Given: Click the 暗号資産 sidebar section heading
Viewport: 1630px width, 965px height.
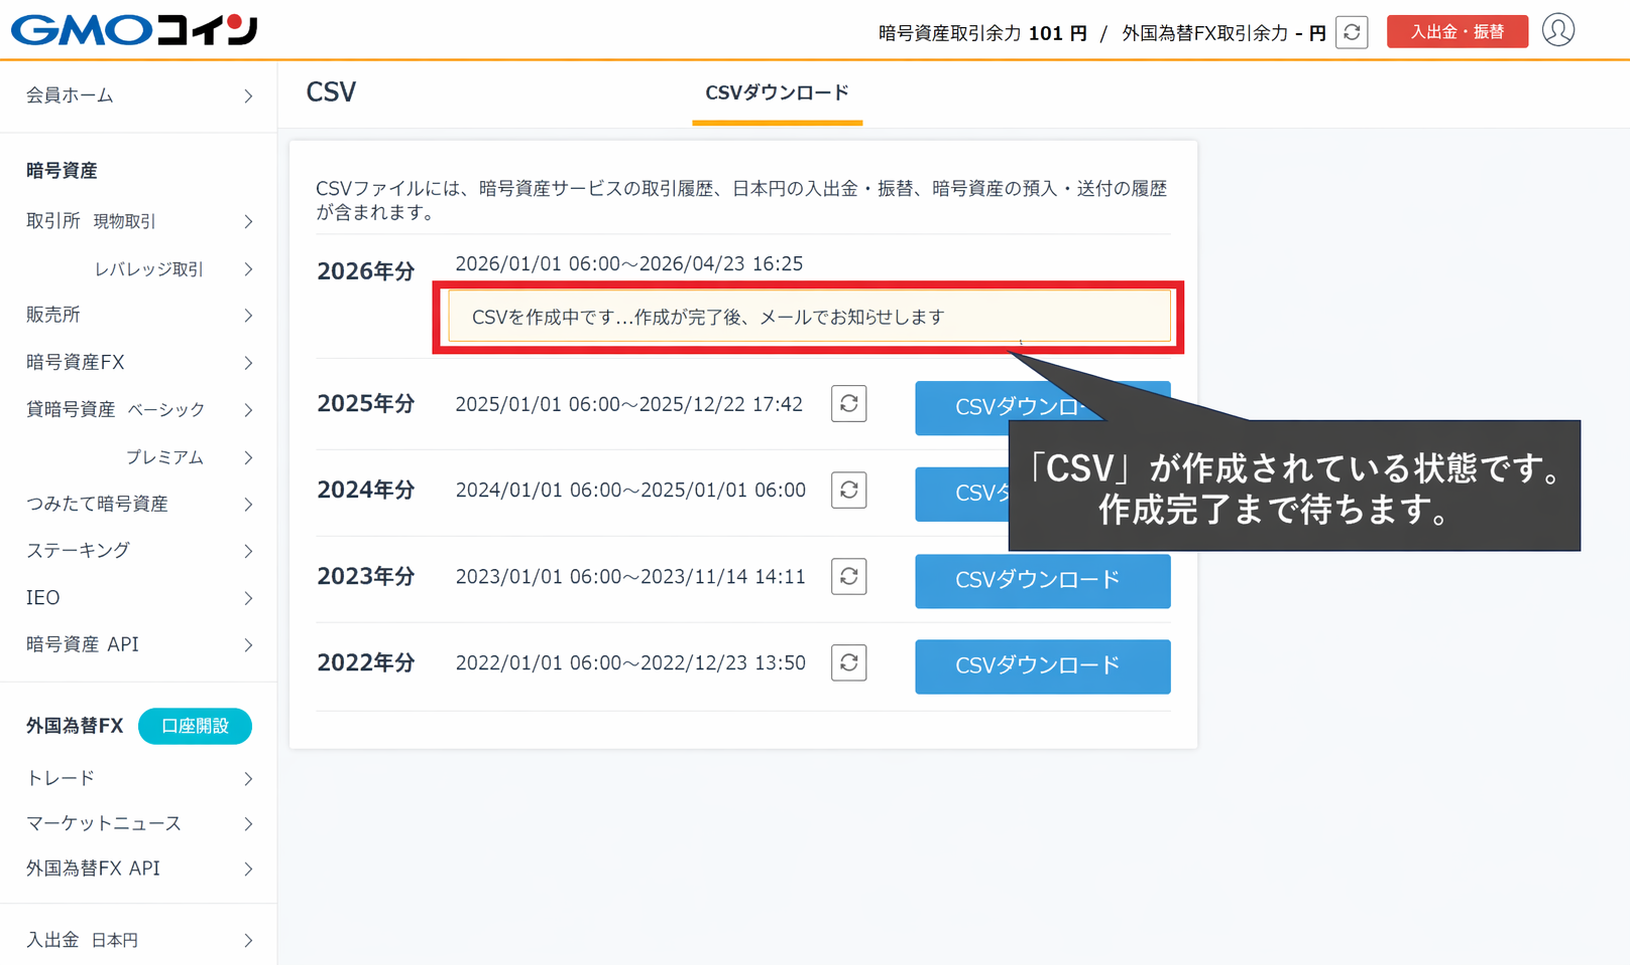Looking at the screenshot, I should point(62,171).
